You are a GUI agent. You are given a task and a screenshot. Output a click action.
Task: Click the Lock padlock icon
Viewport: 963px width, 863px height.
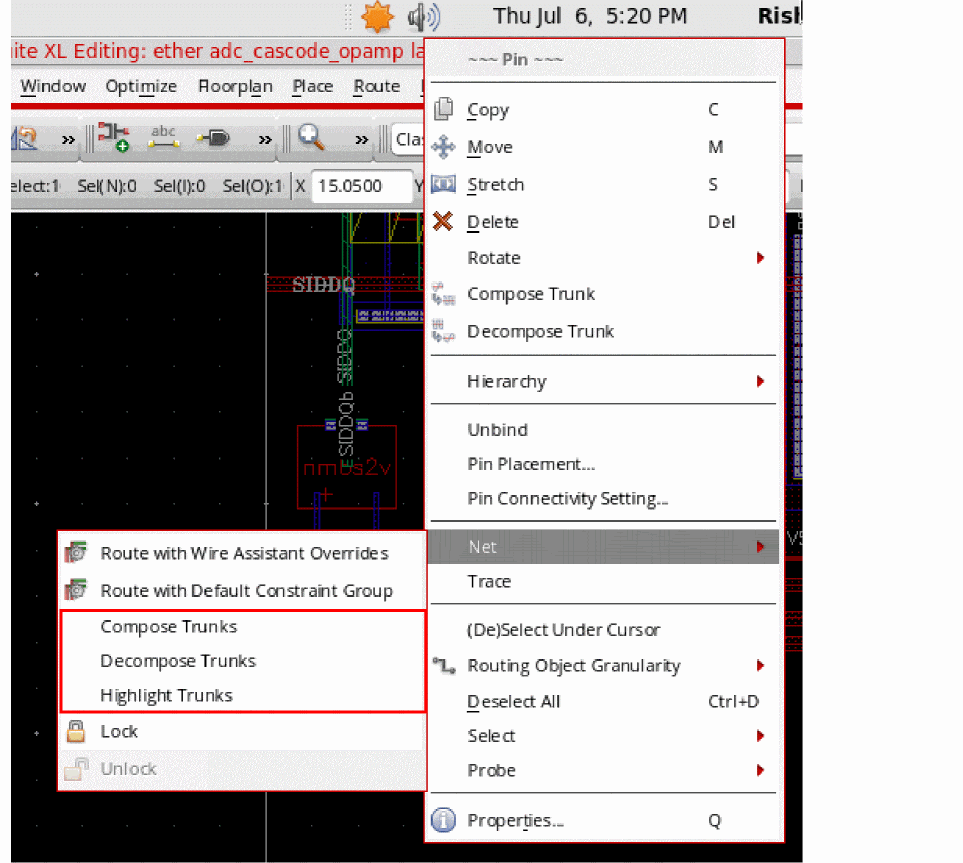click(x=76, y=732)
